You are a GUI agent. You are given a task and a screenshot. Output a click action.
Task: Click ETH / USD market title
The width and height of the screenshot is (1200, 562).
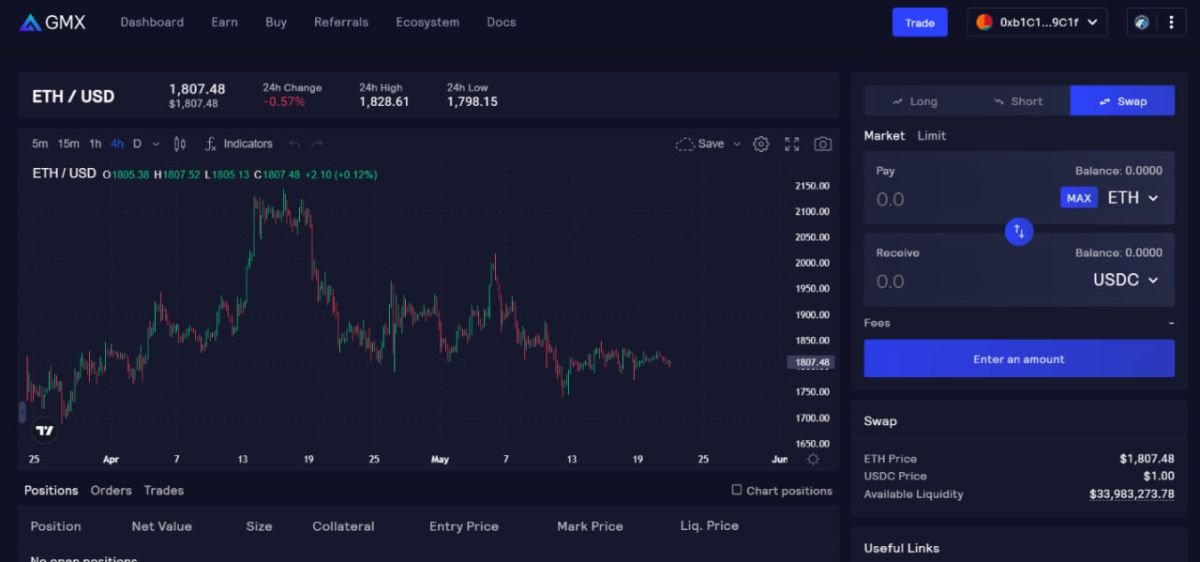pos(73,96)
